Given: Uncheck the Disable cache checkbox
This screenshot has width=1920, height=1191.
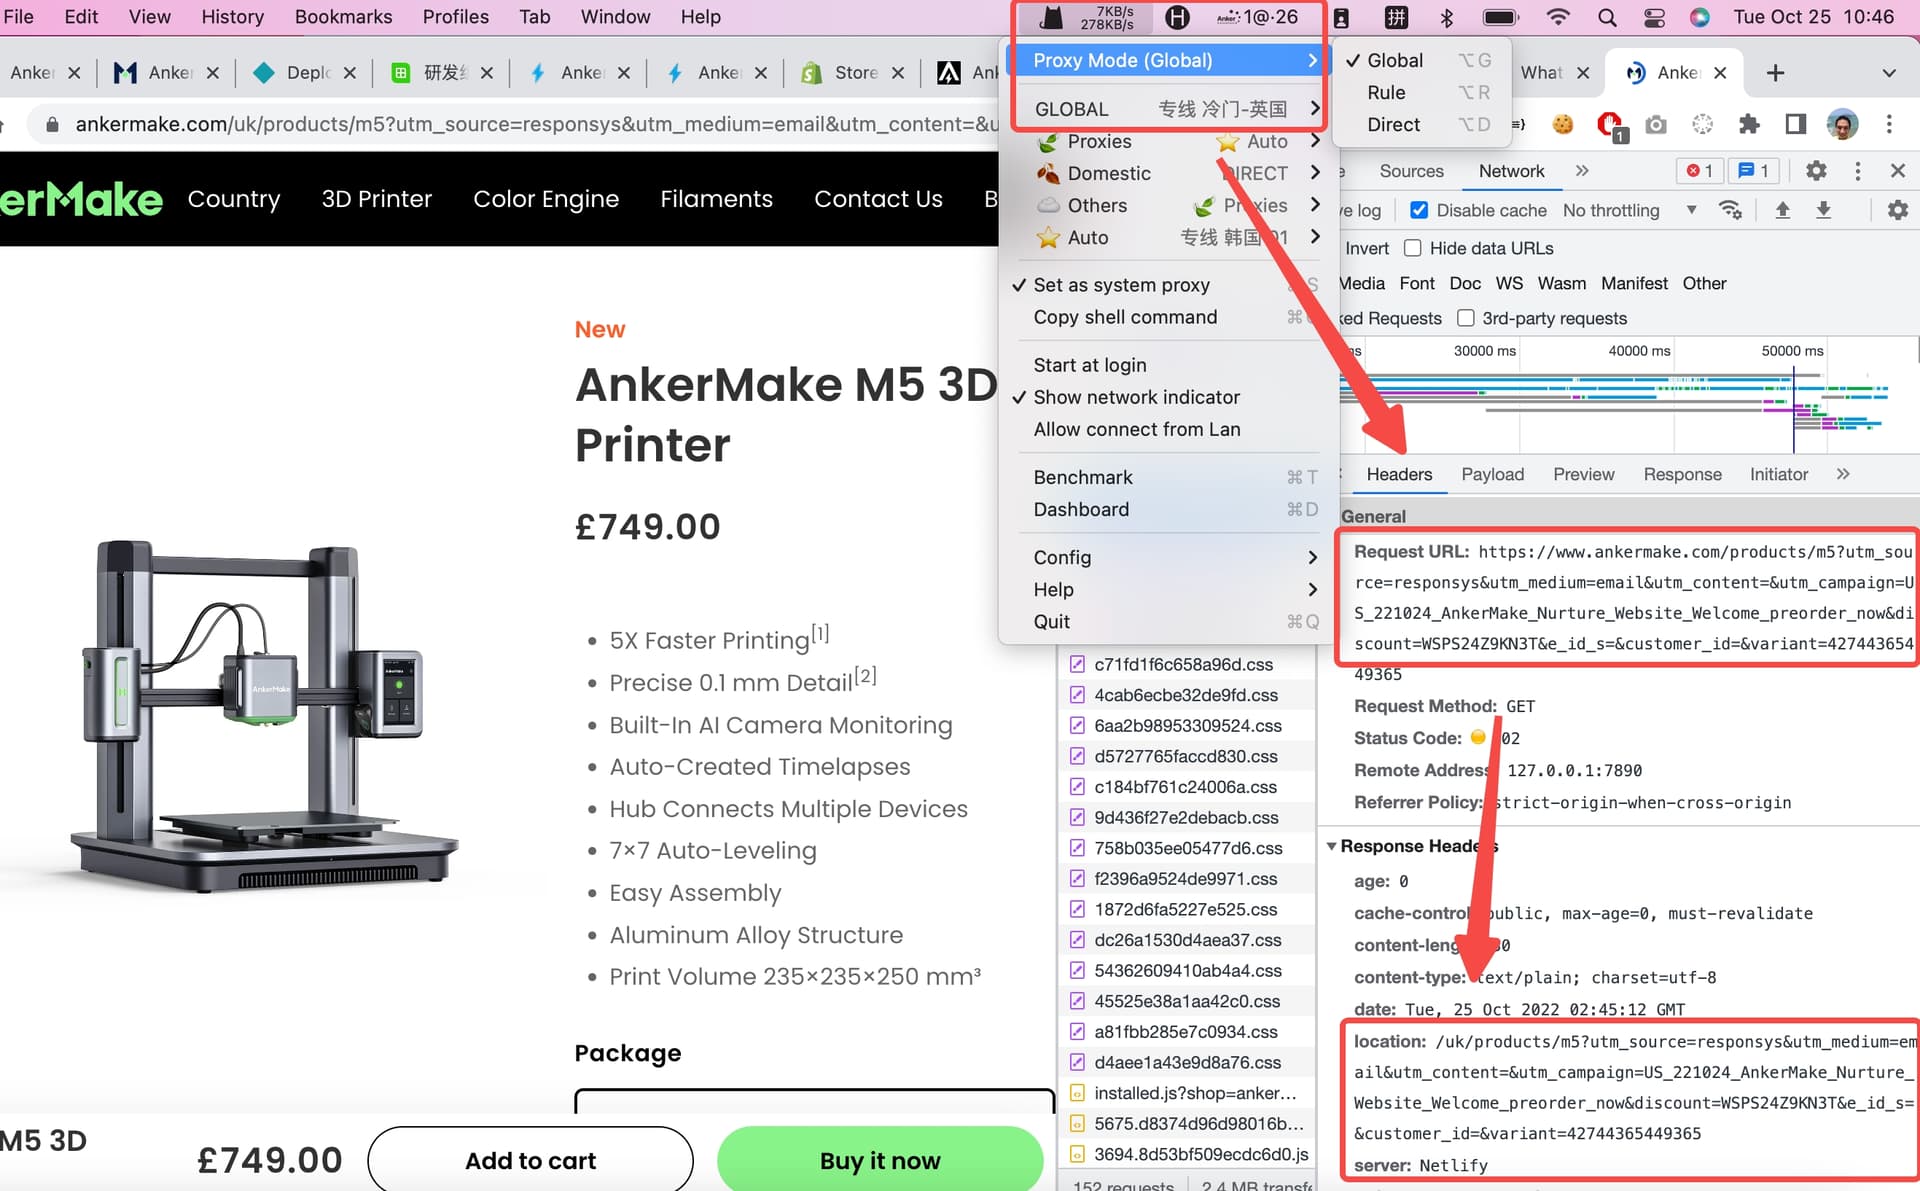Looking at the screenshot, I should pyautogui.click(x=1418, y=210).
